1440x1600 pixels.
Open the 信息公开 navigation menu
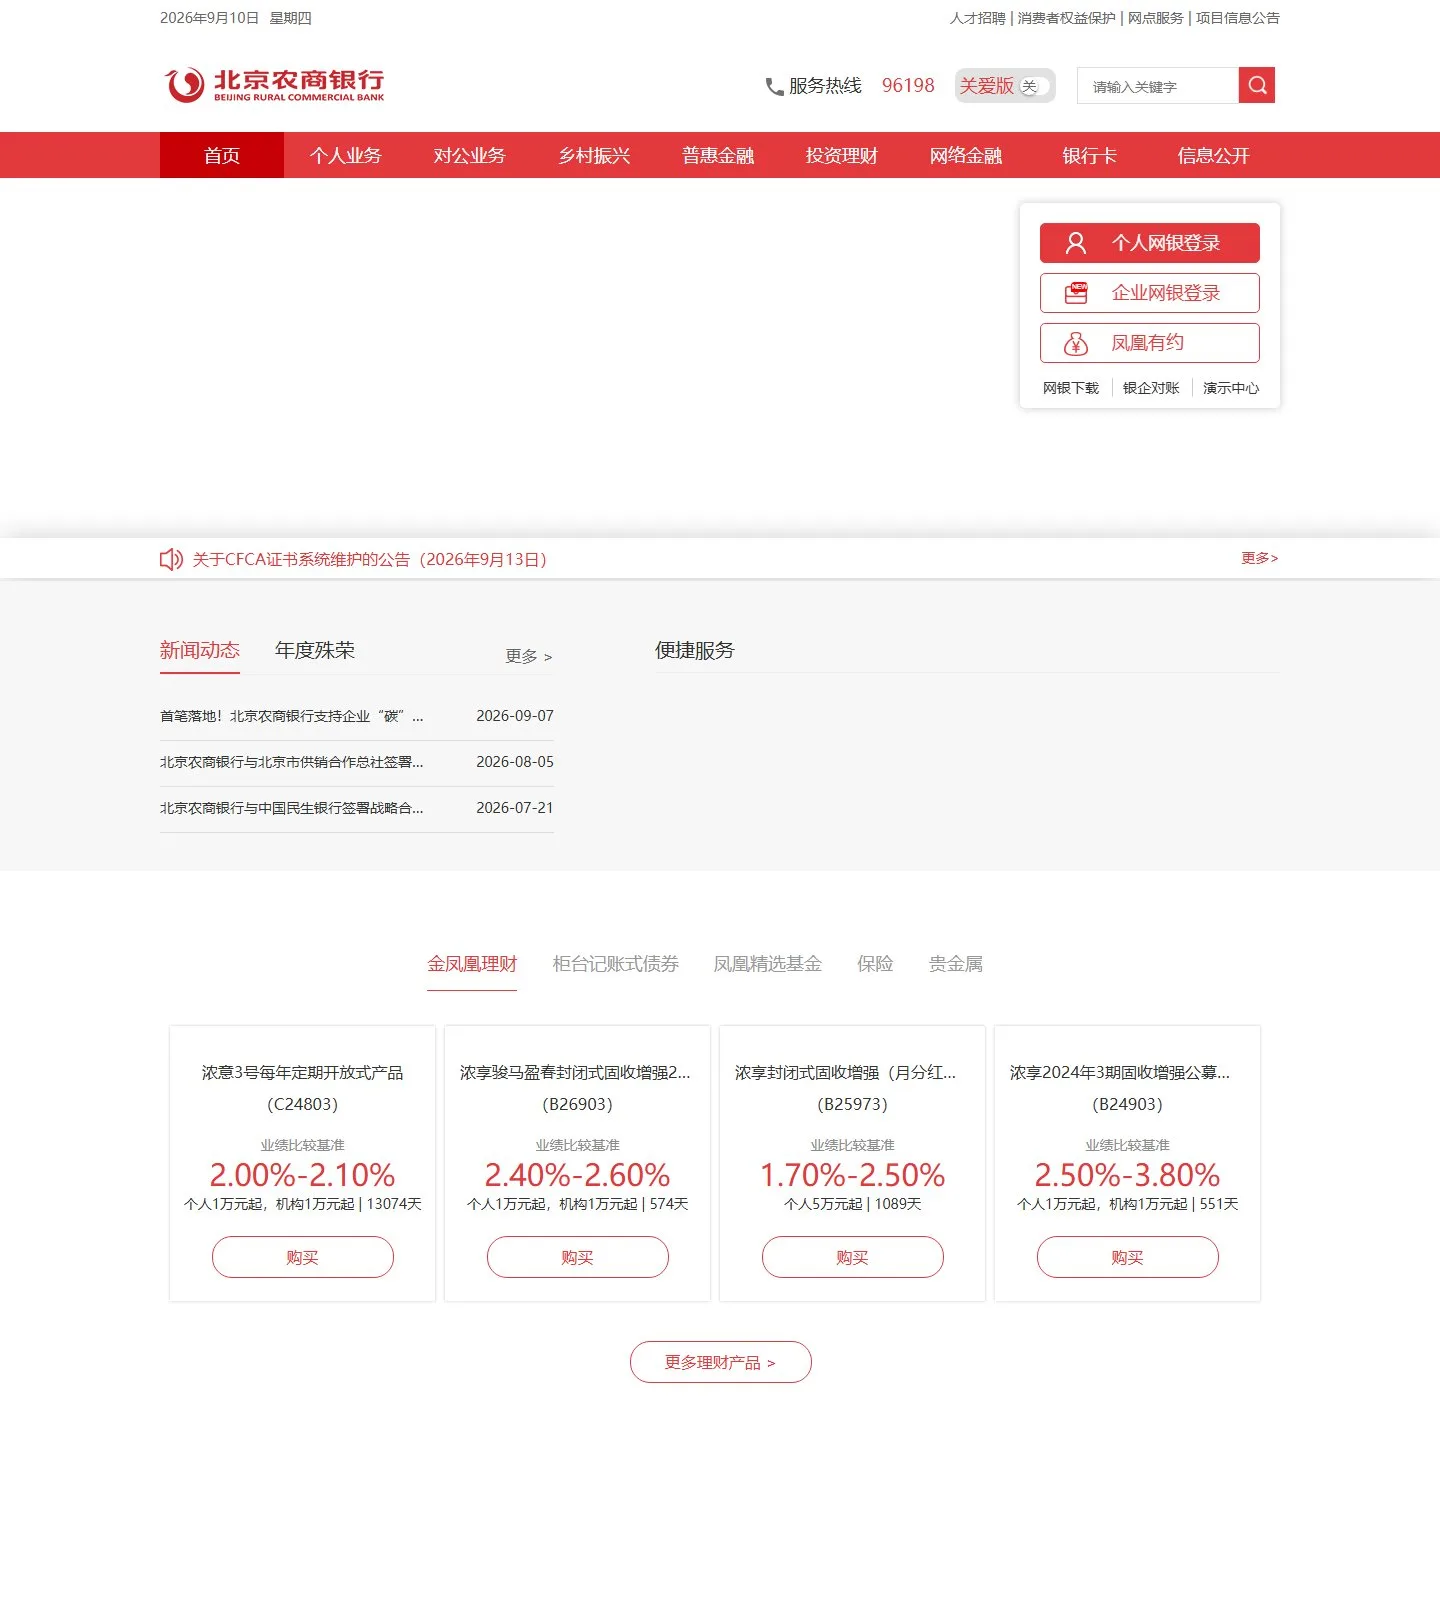click(1214, 155)
